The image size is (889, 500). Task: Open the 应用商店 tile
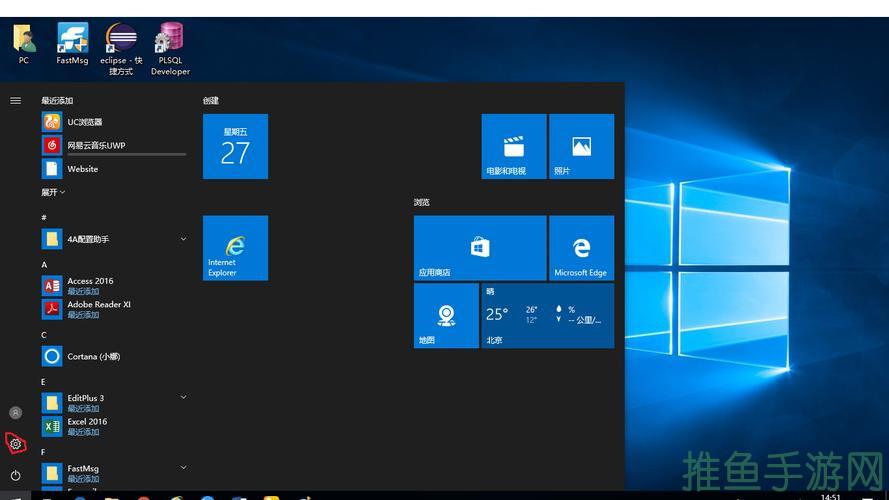480,248
